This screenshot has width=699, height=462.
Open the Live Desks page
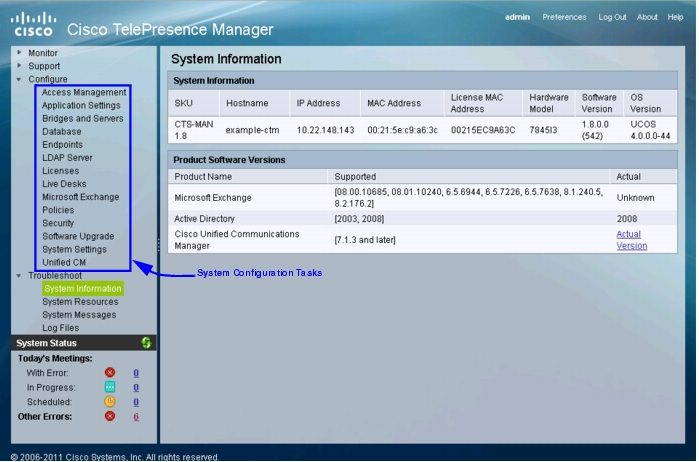click(x=64, y=184)
